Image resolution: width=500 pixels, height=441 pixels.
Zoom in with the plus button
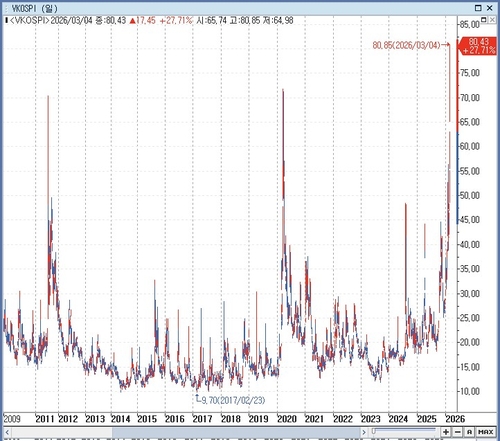(446, 432)
